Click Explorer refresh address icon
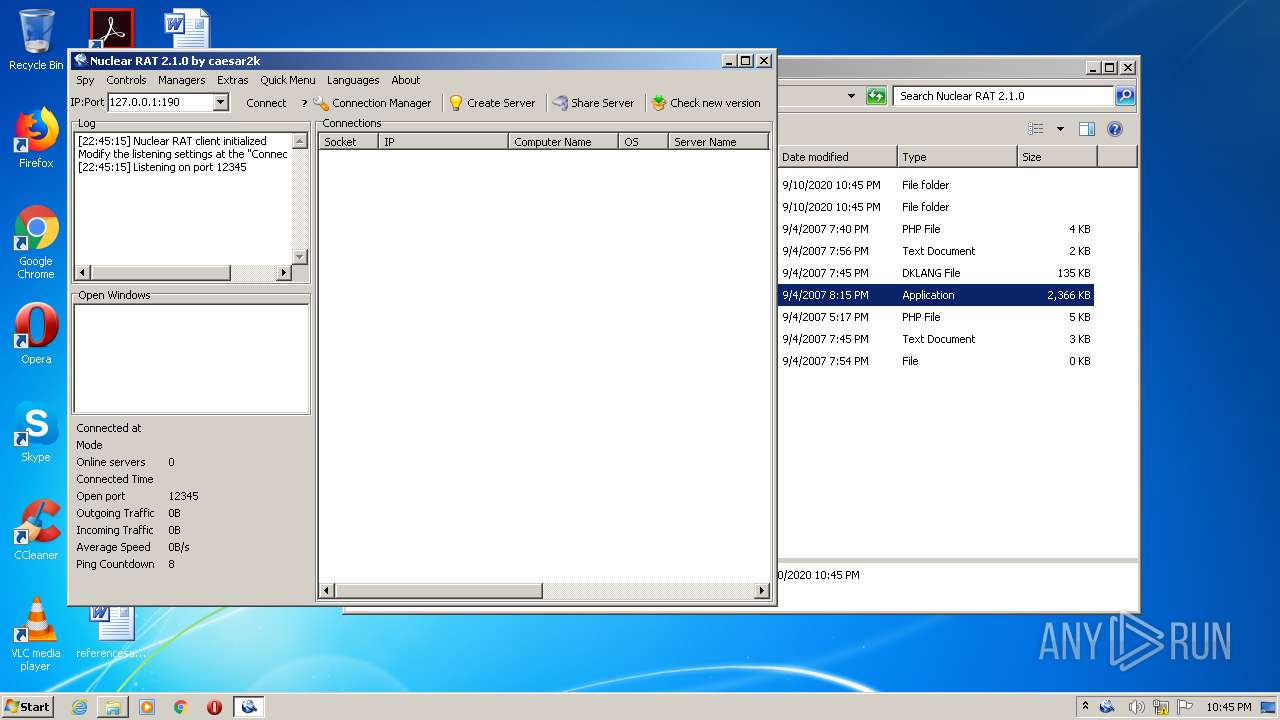1280x720 pixels. 876,96
